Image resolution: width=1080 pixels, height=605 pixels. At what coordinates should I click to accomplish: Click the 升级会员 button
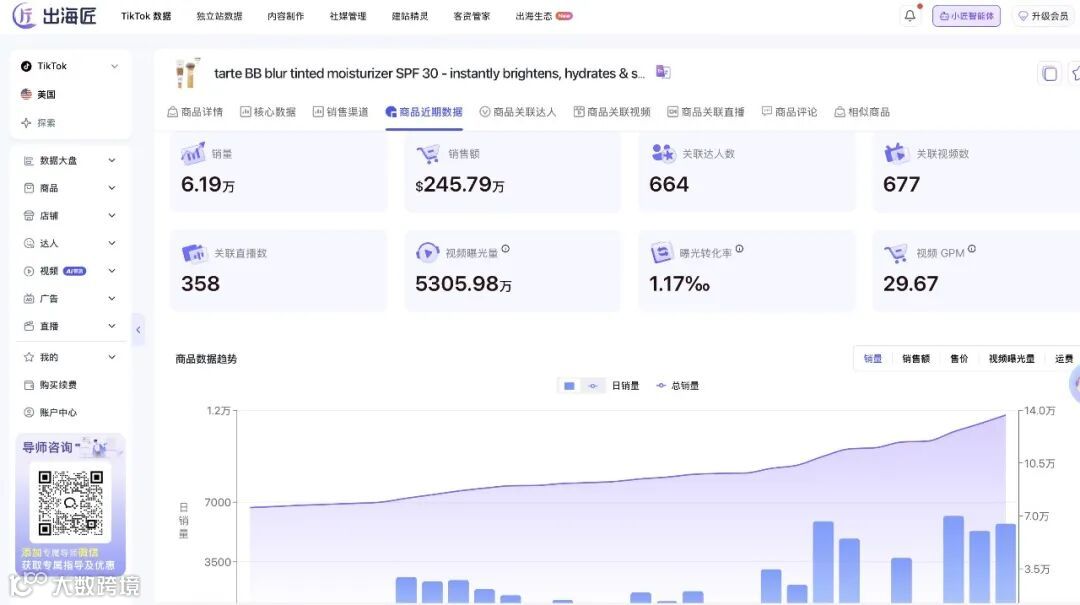click(x=1043, y=16)
